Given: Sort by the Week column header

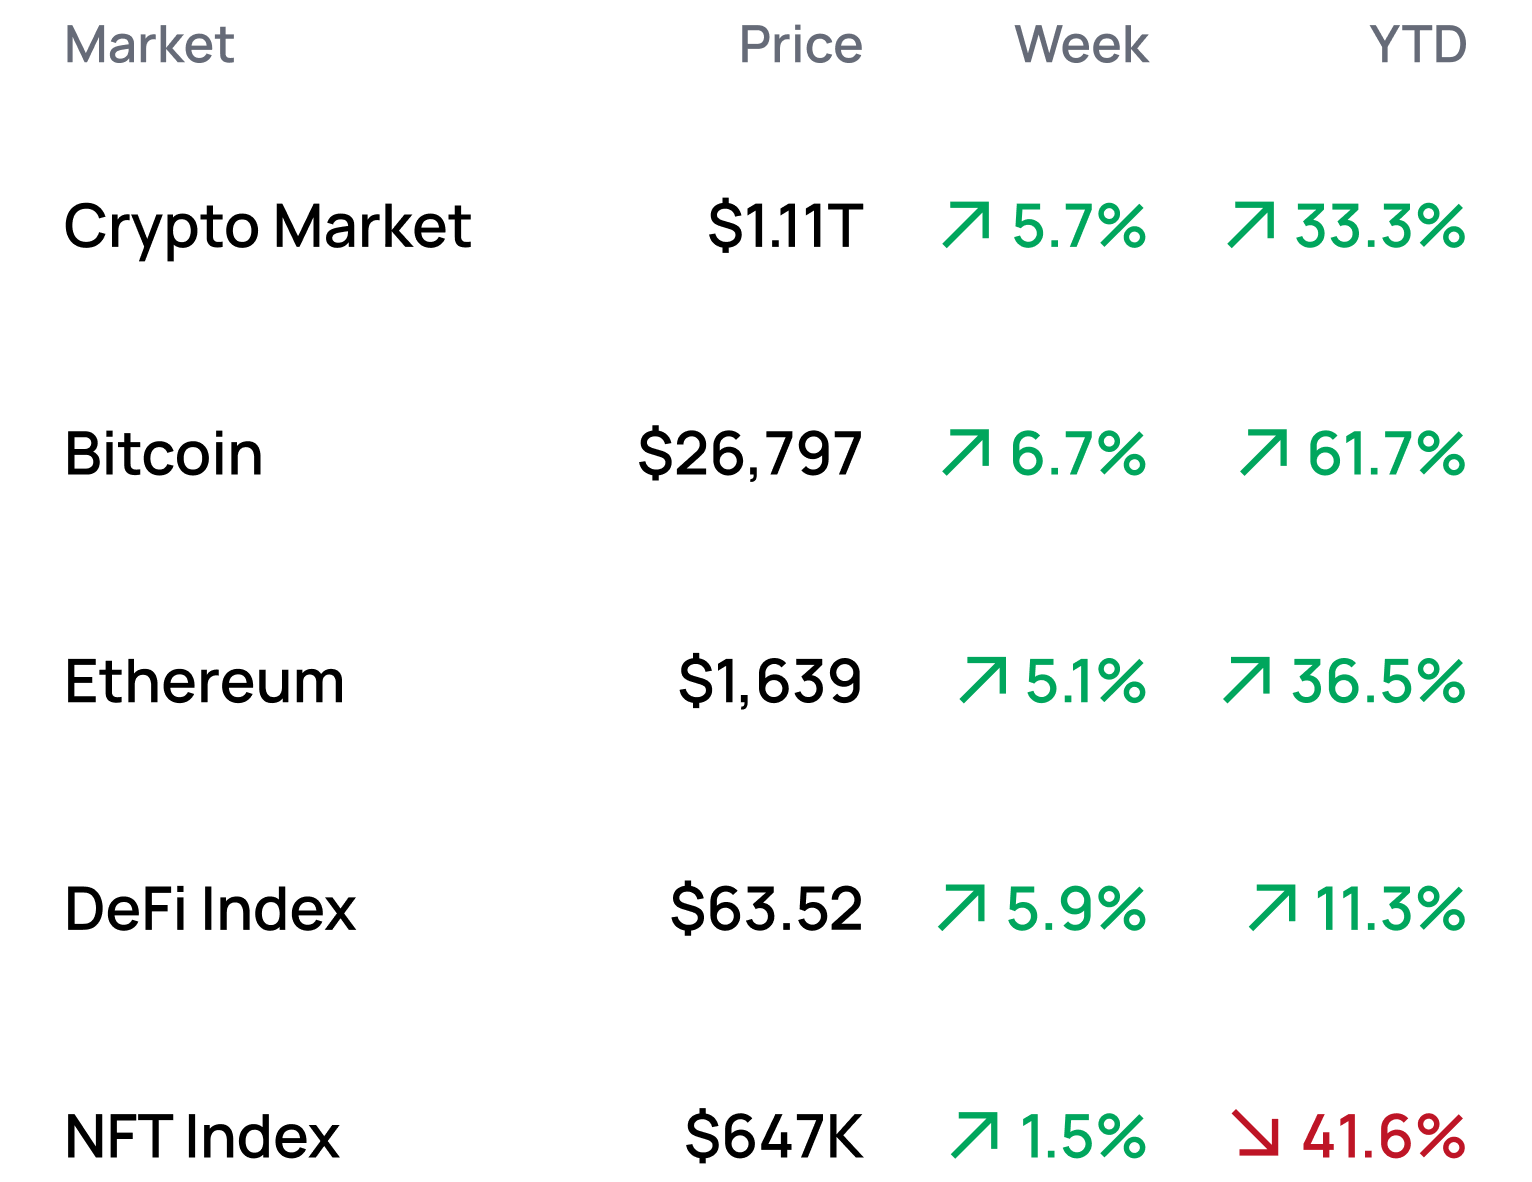Looking at the screenshot, I should (1081, 45).
